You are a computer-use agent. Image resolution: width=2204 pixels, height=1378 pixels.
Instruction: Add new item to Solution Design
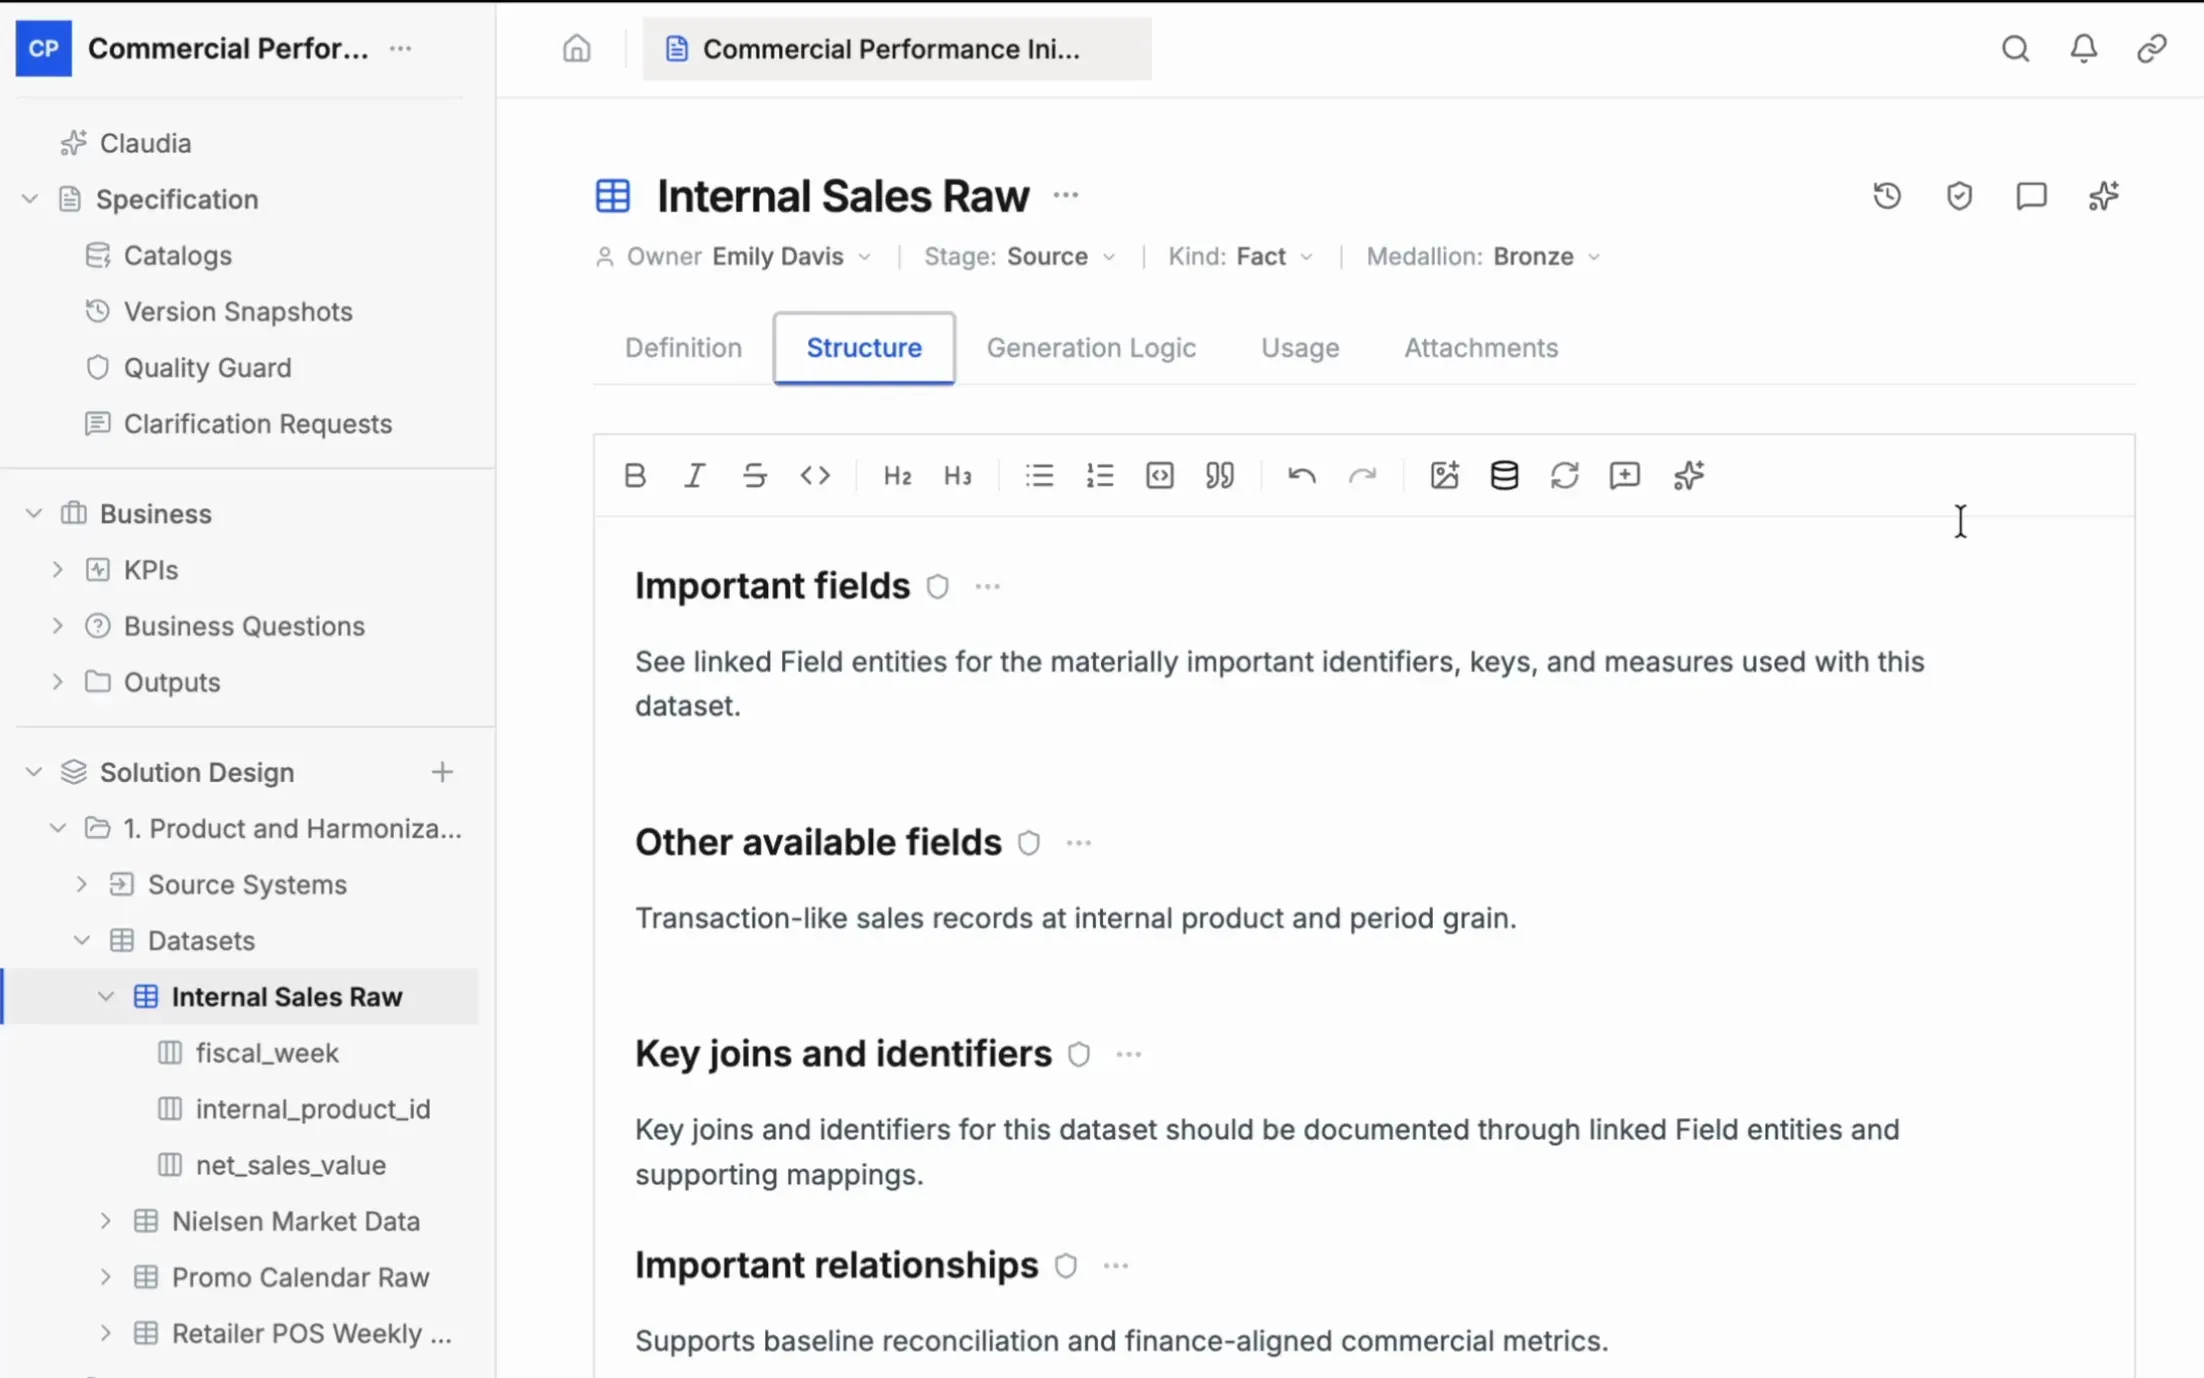[x=442, y=772]
